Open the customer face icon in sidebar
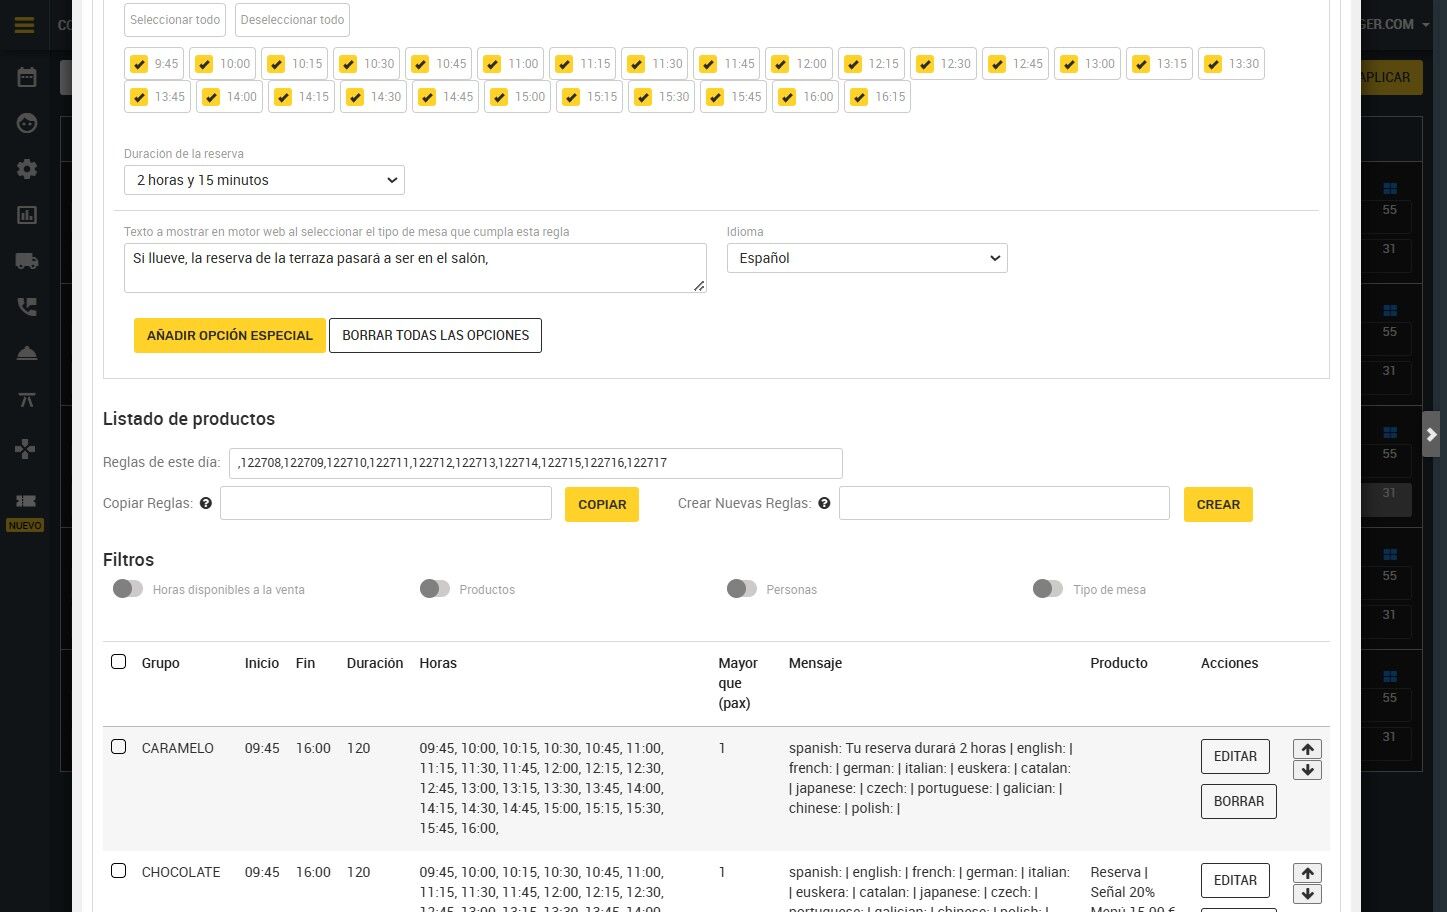 coord(27,123)
